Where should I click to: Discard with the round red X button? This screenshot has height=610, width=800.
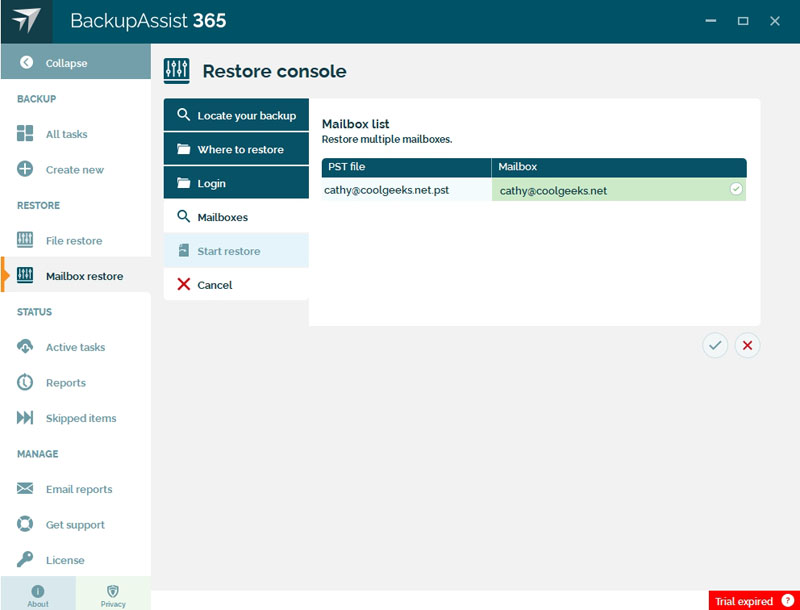tap(747, 345)
